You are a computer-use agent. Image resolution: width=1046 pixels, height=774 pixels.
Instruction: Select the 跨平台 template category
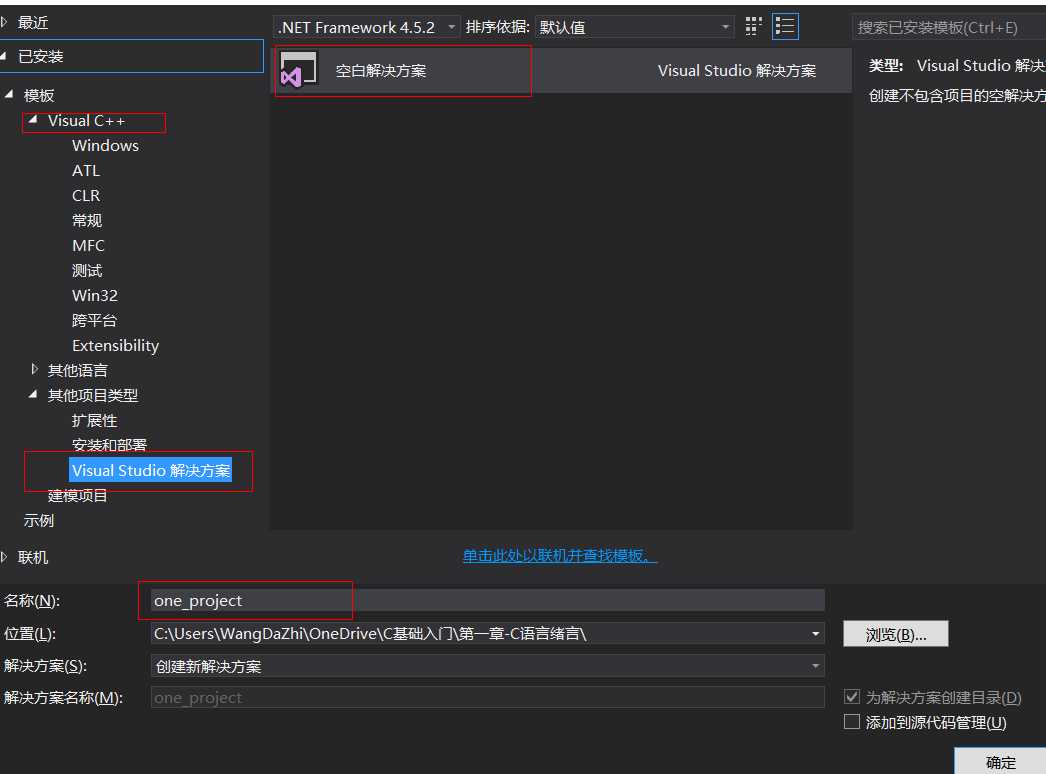(94, 320)
